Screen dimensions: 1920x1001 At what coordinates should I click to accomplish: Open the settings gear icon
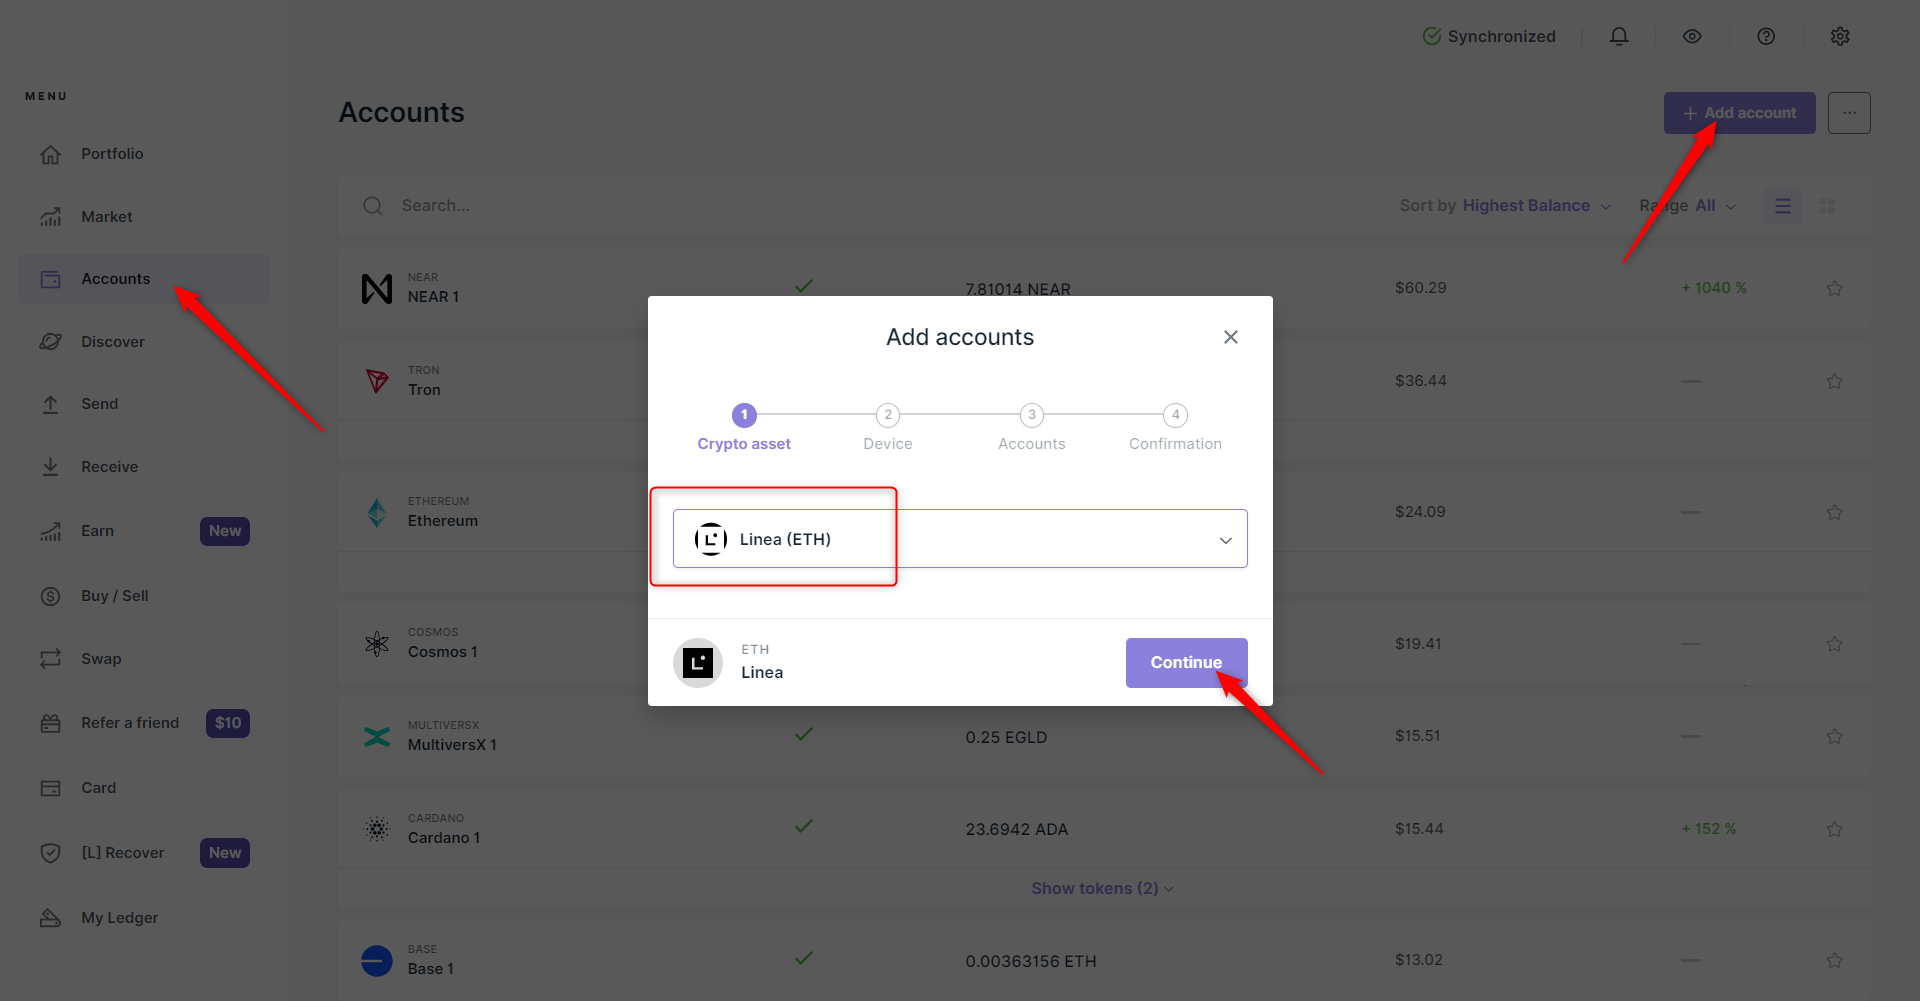(x=1840, y=36)
